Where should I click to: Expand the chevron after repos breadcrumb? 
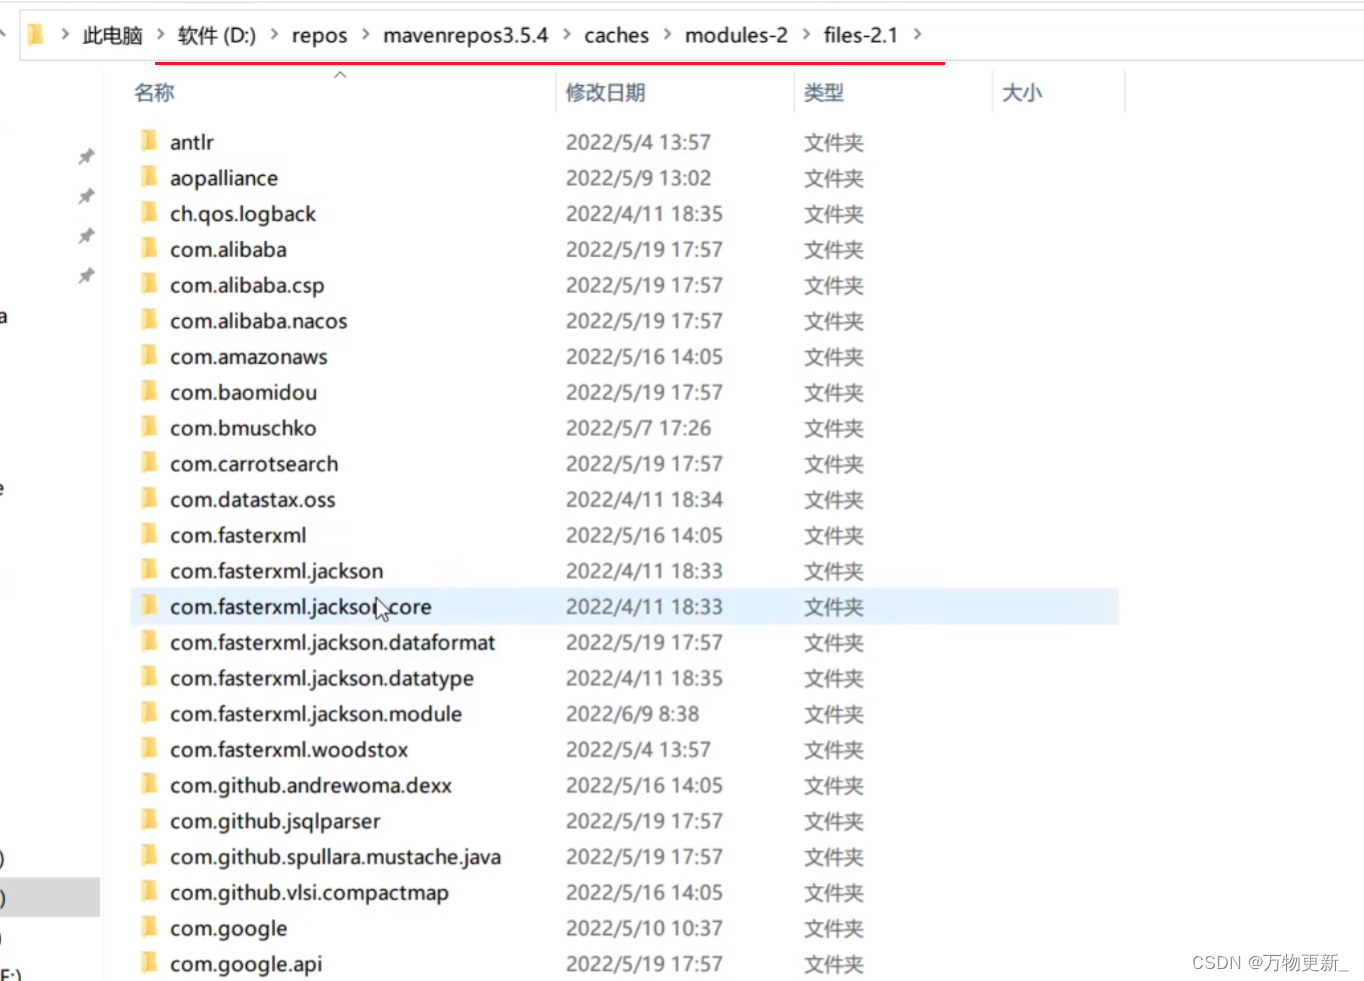(x=366, y=35)
